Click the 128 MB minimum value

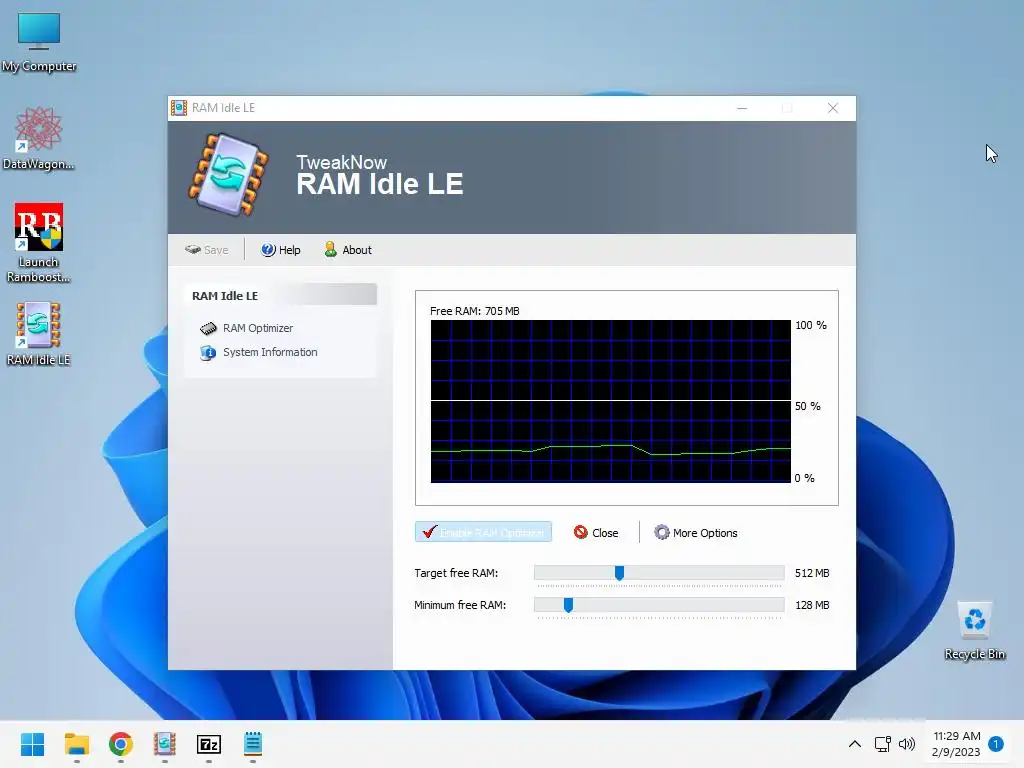coord(812,605)
